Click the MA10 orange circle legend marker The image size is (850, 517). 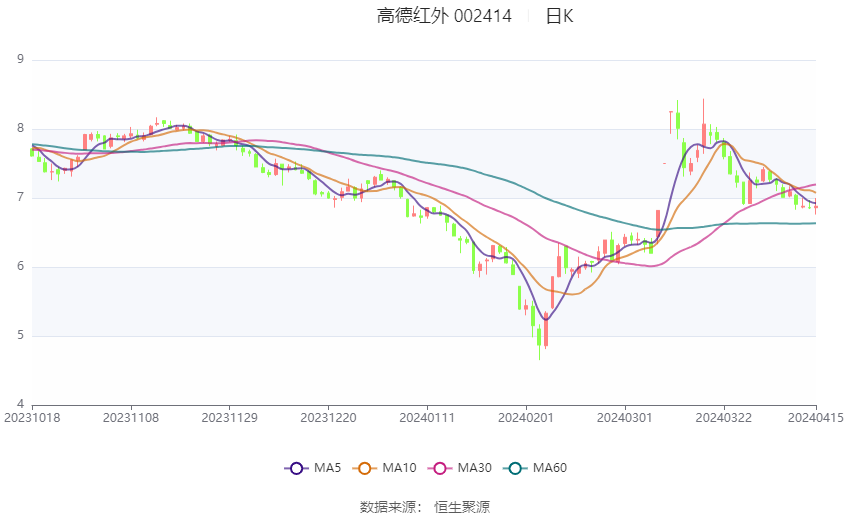(x=365, y=468)
